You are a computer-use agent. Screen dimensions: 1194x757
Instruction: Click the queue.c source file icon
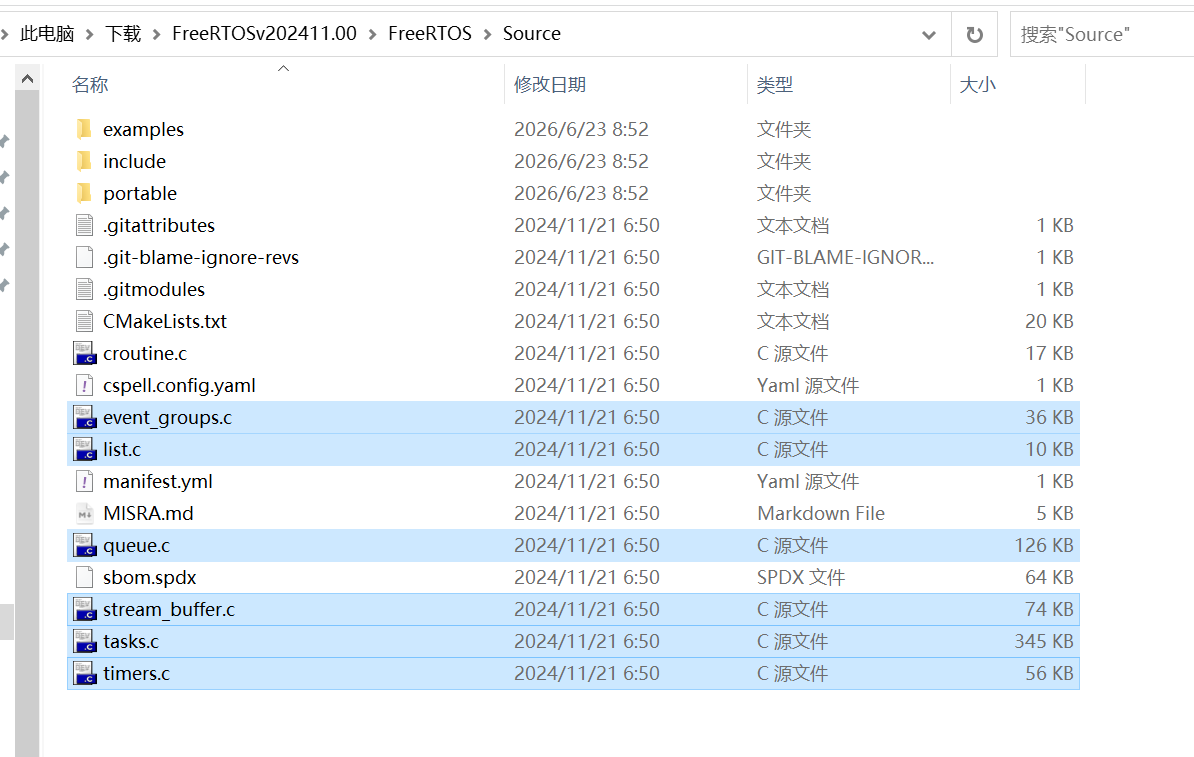point(85,545)
